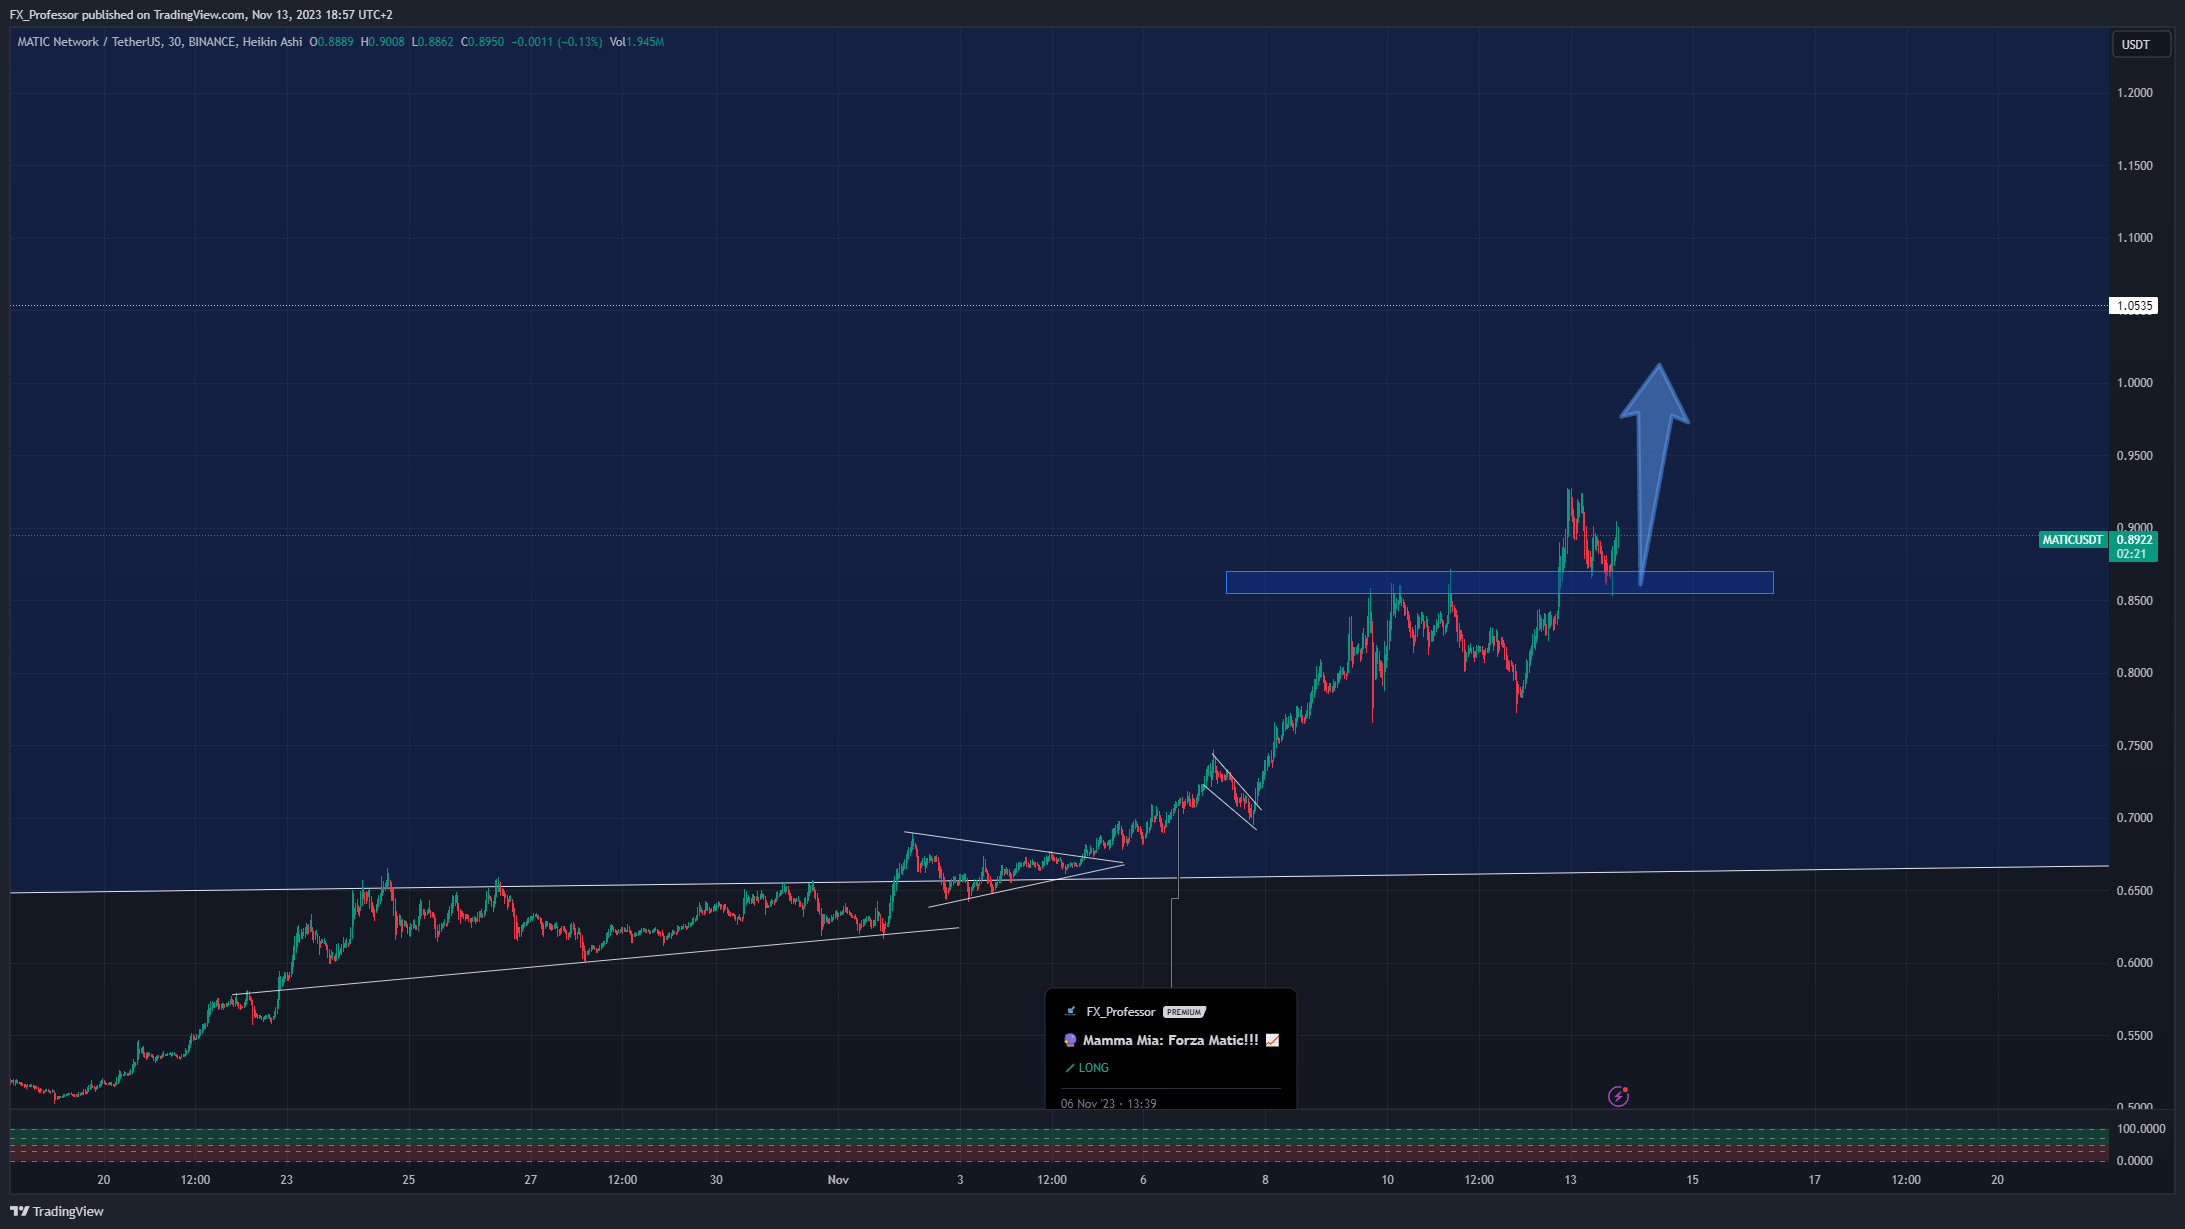Open the 'Mamma Mia: Forza Matic!!!' idea title
The width and height of the screenshot is (2185, 1229).
point(1170,1040)
